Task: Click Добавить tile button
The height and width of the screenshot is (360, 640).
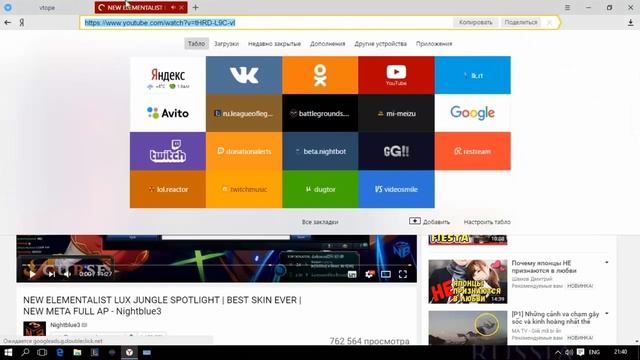Action: click(429, 222)
